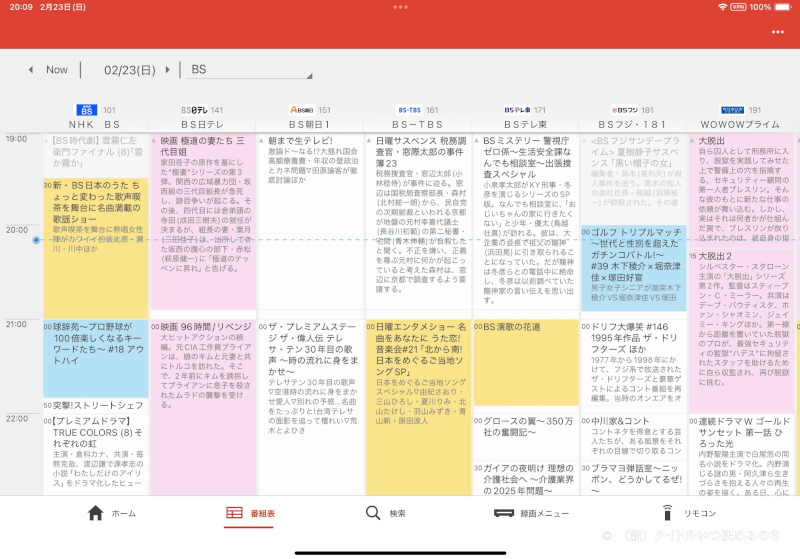Tap the 20:00 time label
The image size is (800, 559).
(17, 230)
